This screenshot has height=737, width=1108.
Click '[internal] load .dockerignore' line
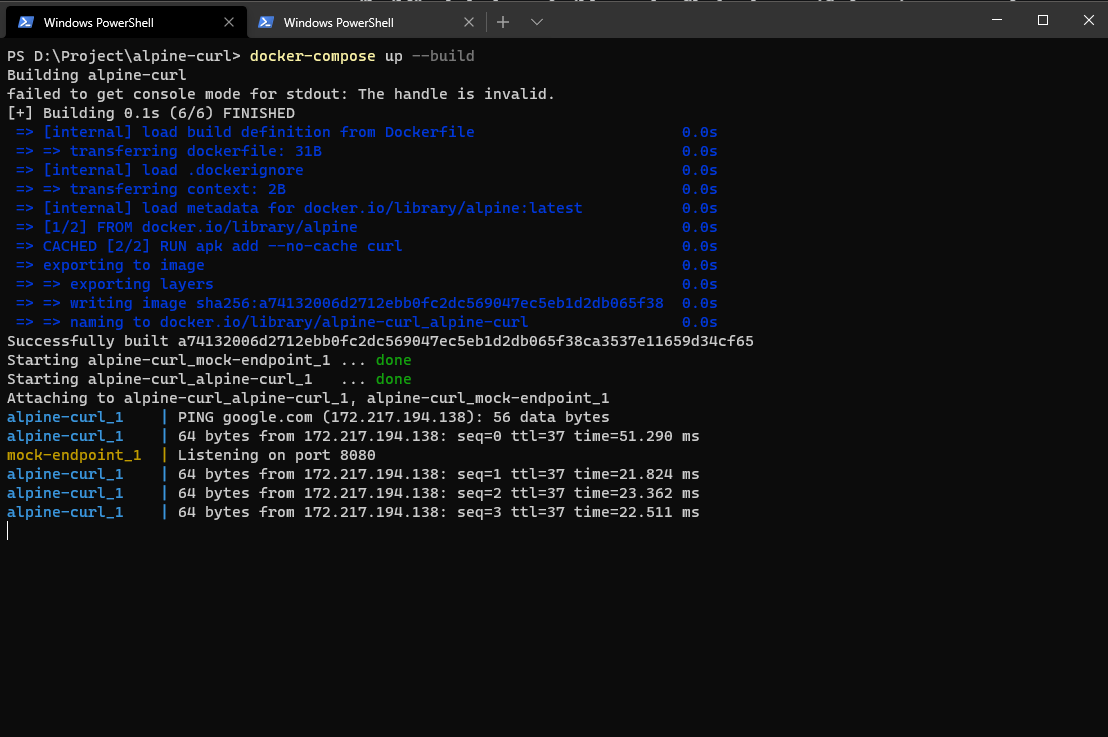[366, 170]
